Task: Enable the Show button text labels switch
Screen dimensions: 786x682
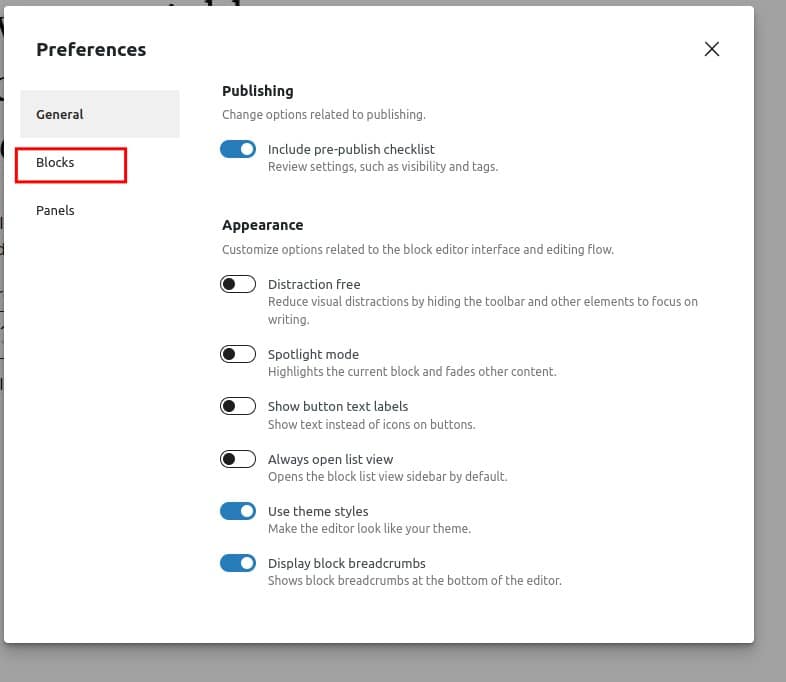Action: click(238, 406)
